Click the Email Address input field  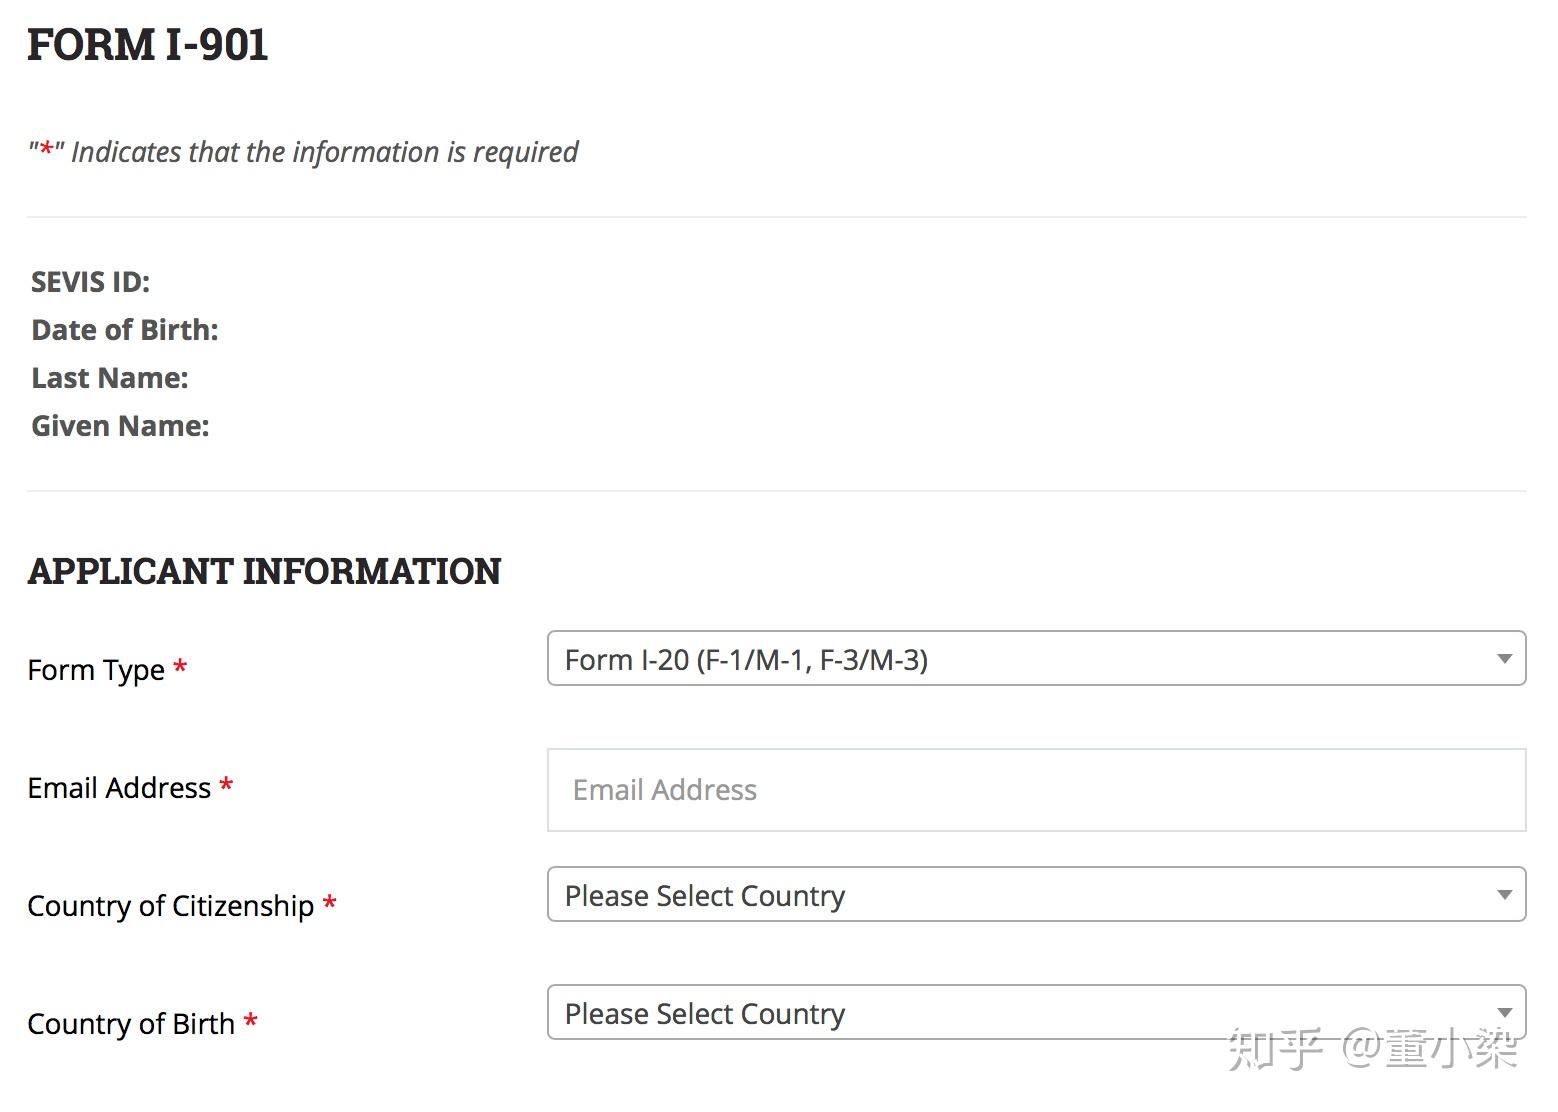click(x=1036, y=790)
